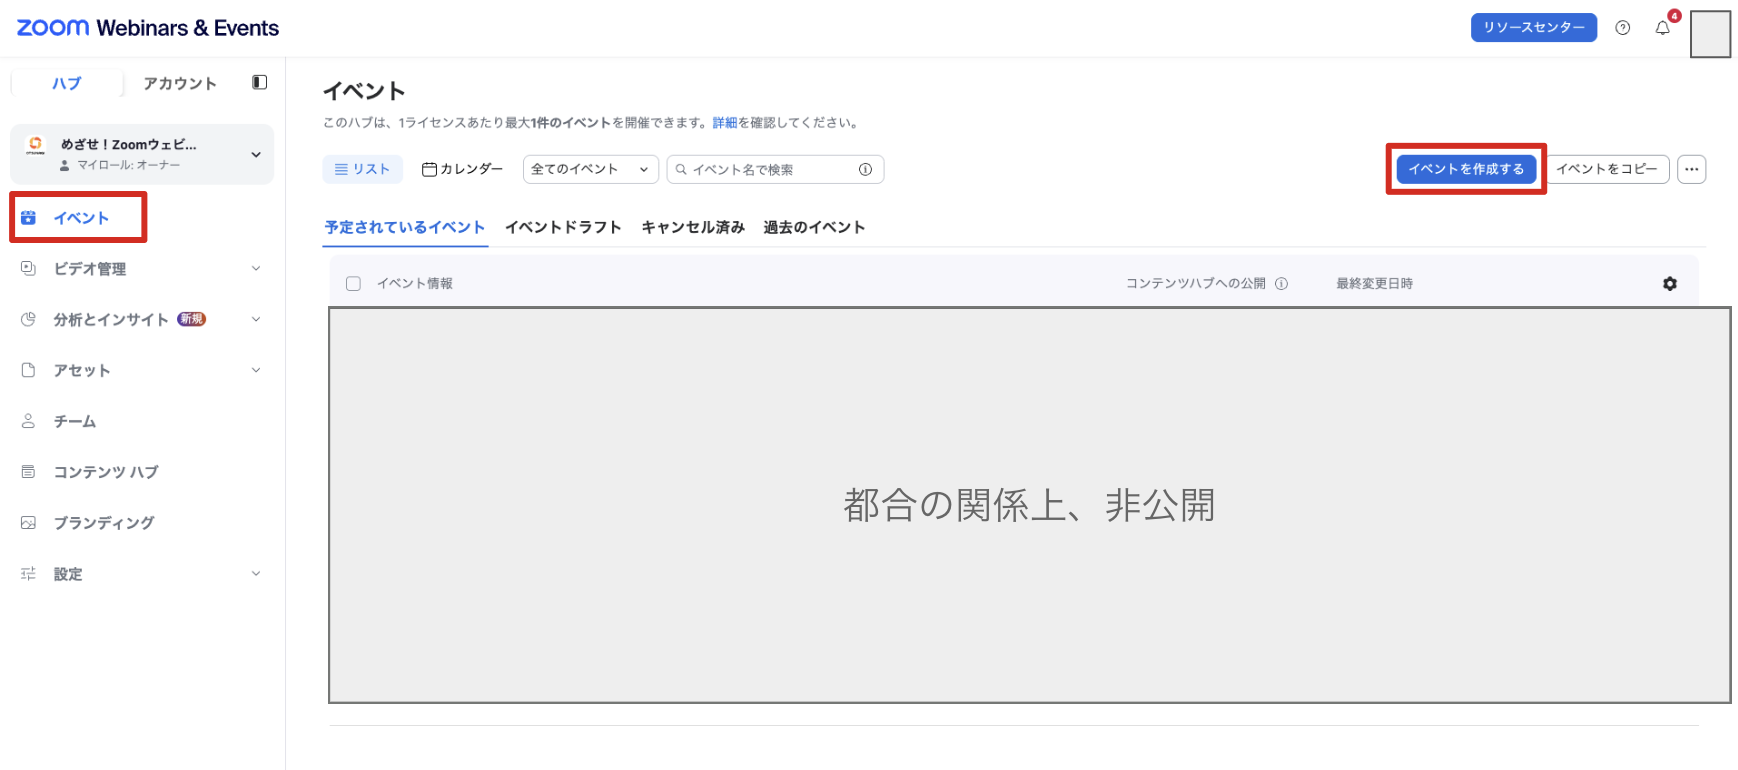Screen dimensions: 1738x770
Task: Open the 全てのイベント filter dropdown
Action: 591,169
